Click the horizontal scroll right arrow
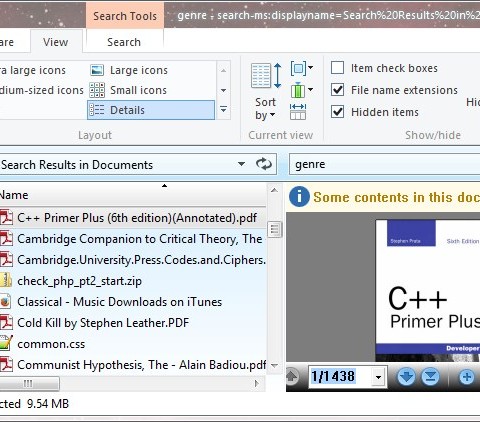Viewport: 480px width, 422px height. tap(257, 384)
